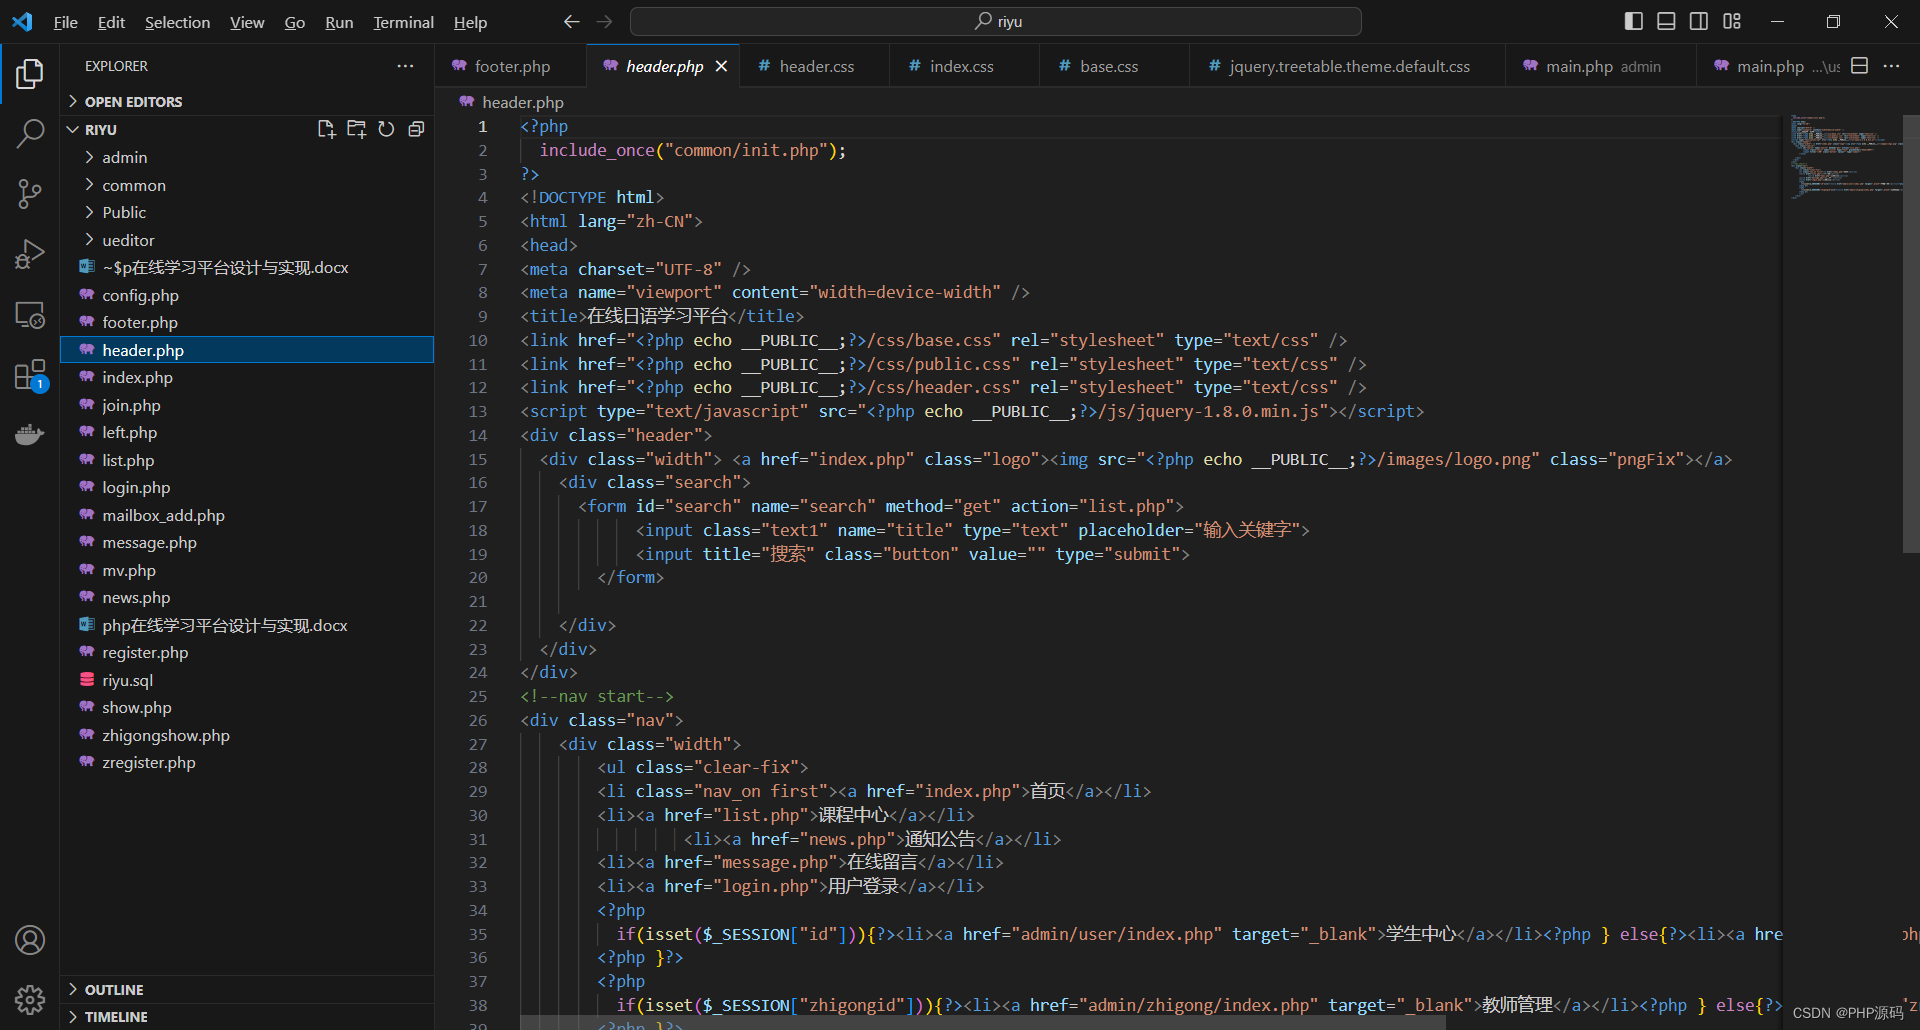This screenshot has height=1030, width=1920.
Task: Open the Source Control view
Action: tap(30, 194)
